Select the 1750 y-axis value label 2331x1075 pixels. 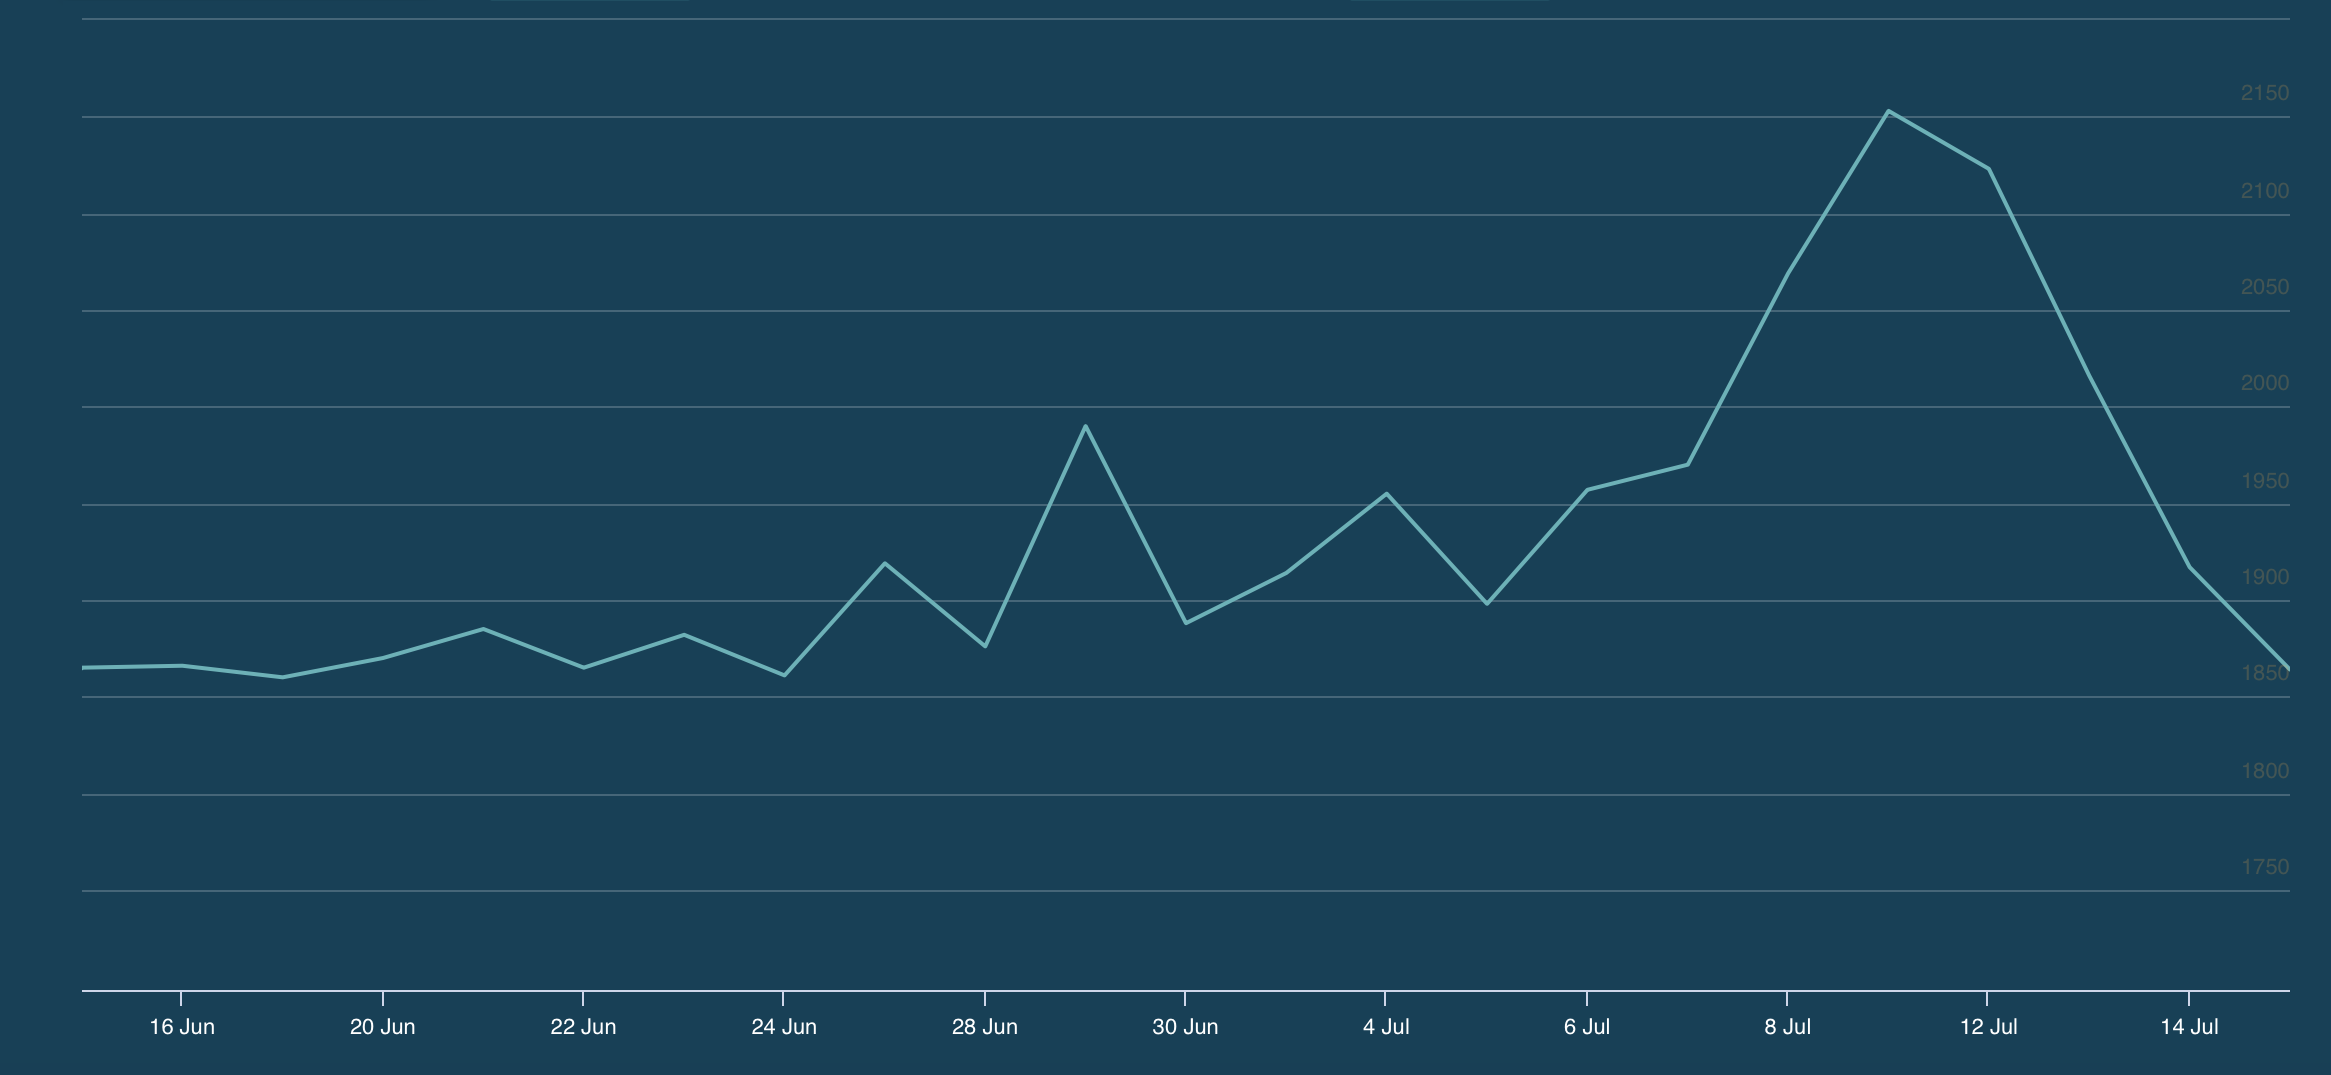(2264, 867)
